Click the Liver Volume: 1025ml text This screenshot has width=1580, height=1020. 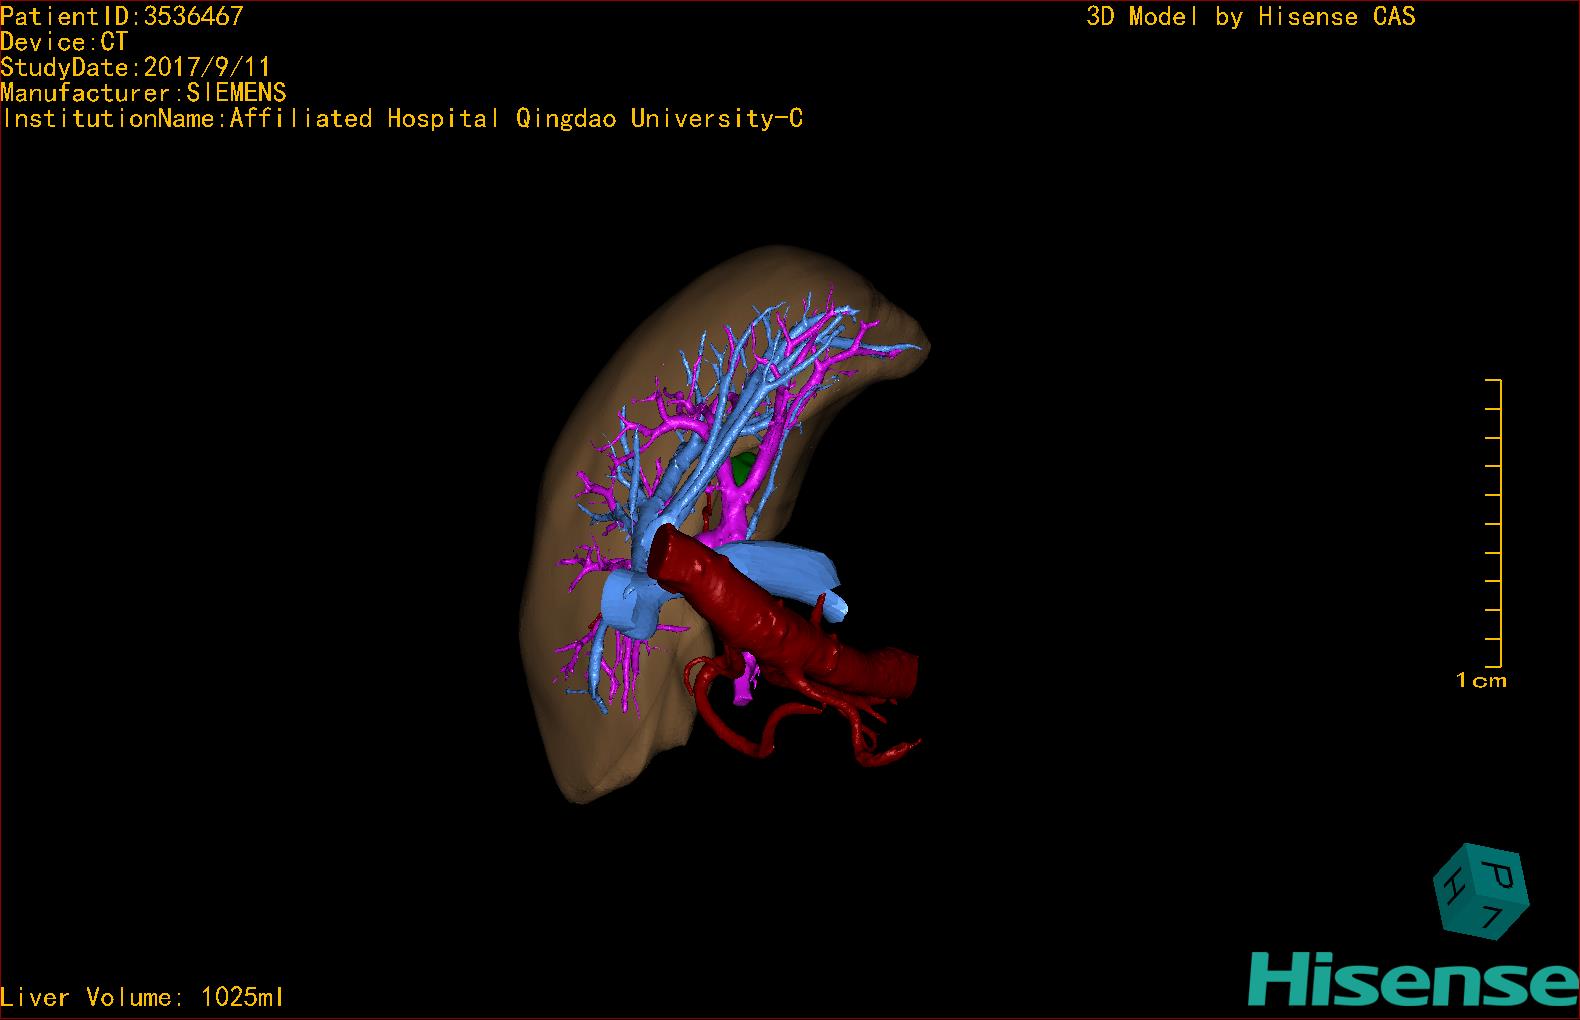[x=142, y=997]
